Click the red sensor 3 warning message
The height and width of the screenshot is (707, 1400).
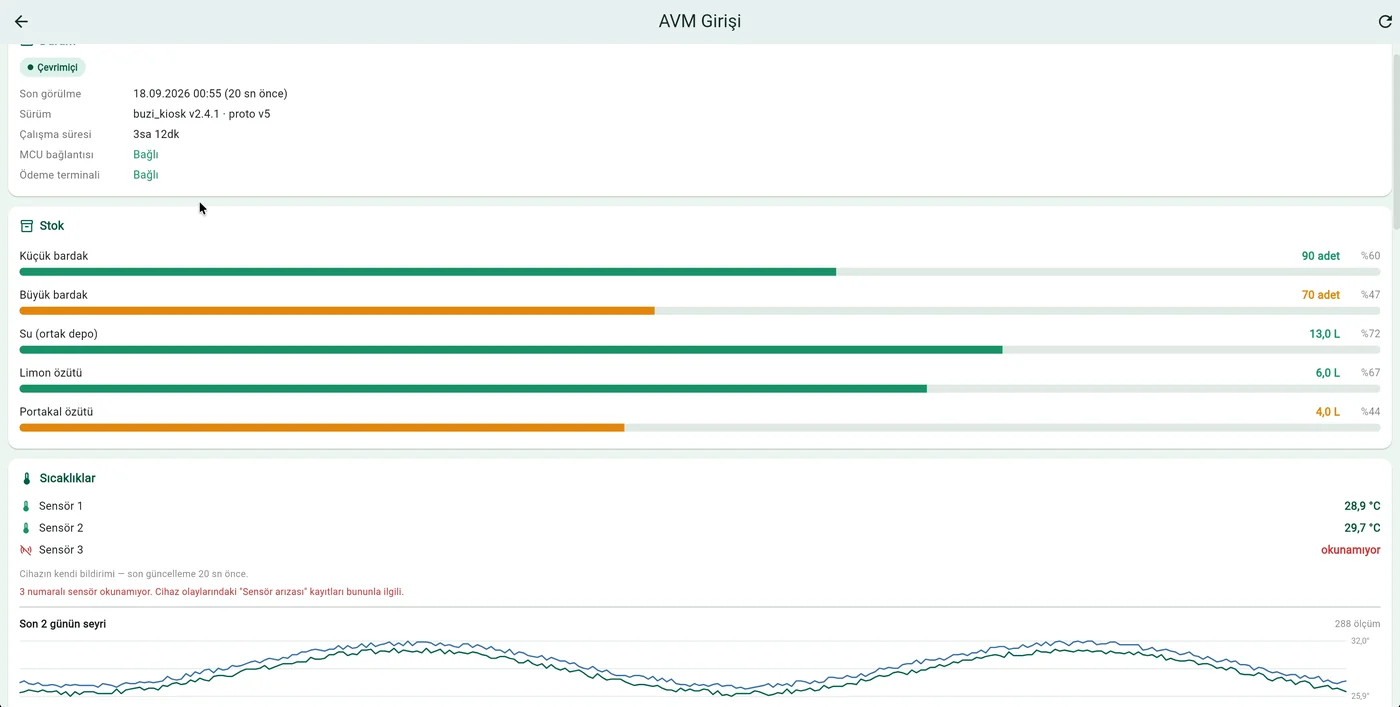pyautogui.click(x=212, y=592)
